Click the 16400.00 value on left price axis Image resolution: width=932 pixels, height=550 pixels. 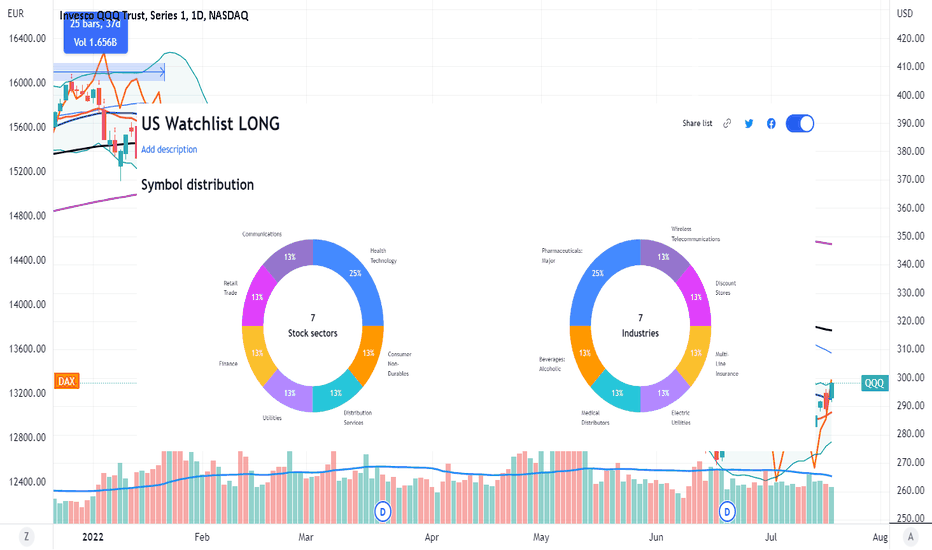27,39
